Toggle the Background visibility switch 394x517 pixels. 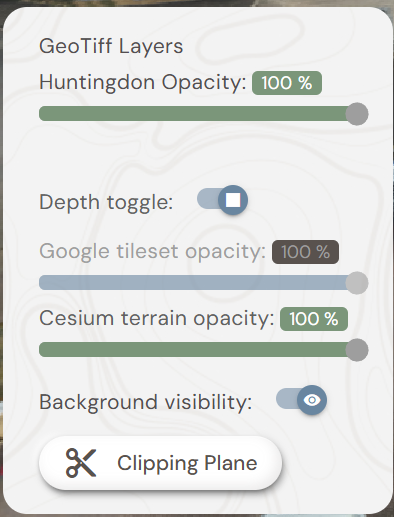click(x=301, y=400)
